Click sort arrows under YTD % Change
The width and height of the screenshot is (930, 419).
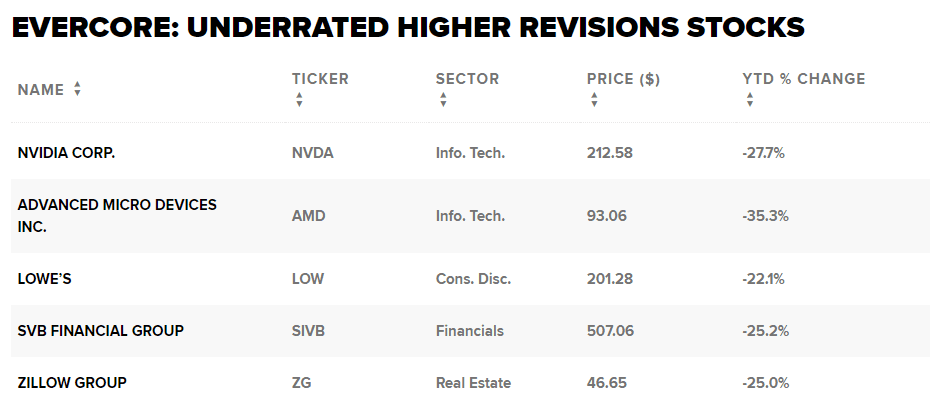[749, 100]
